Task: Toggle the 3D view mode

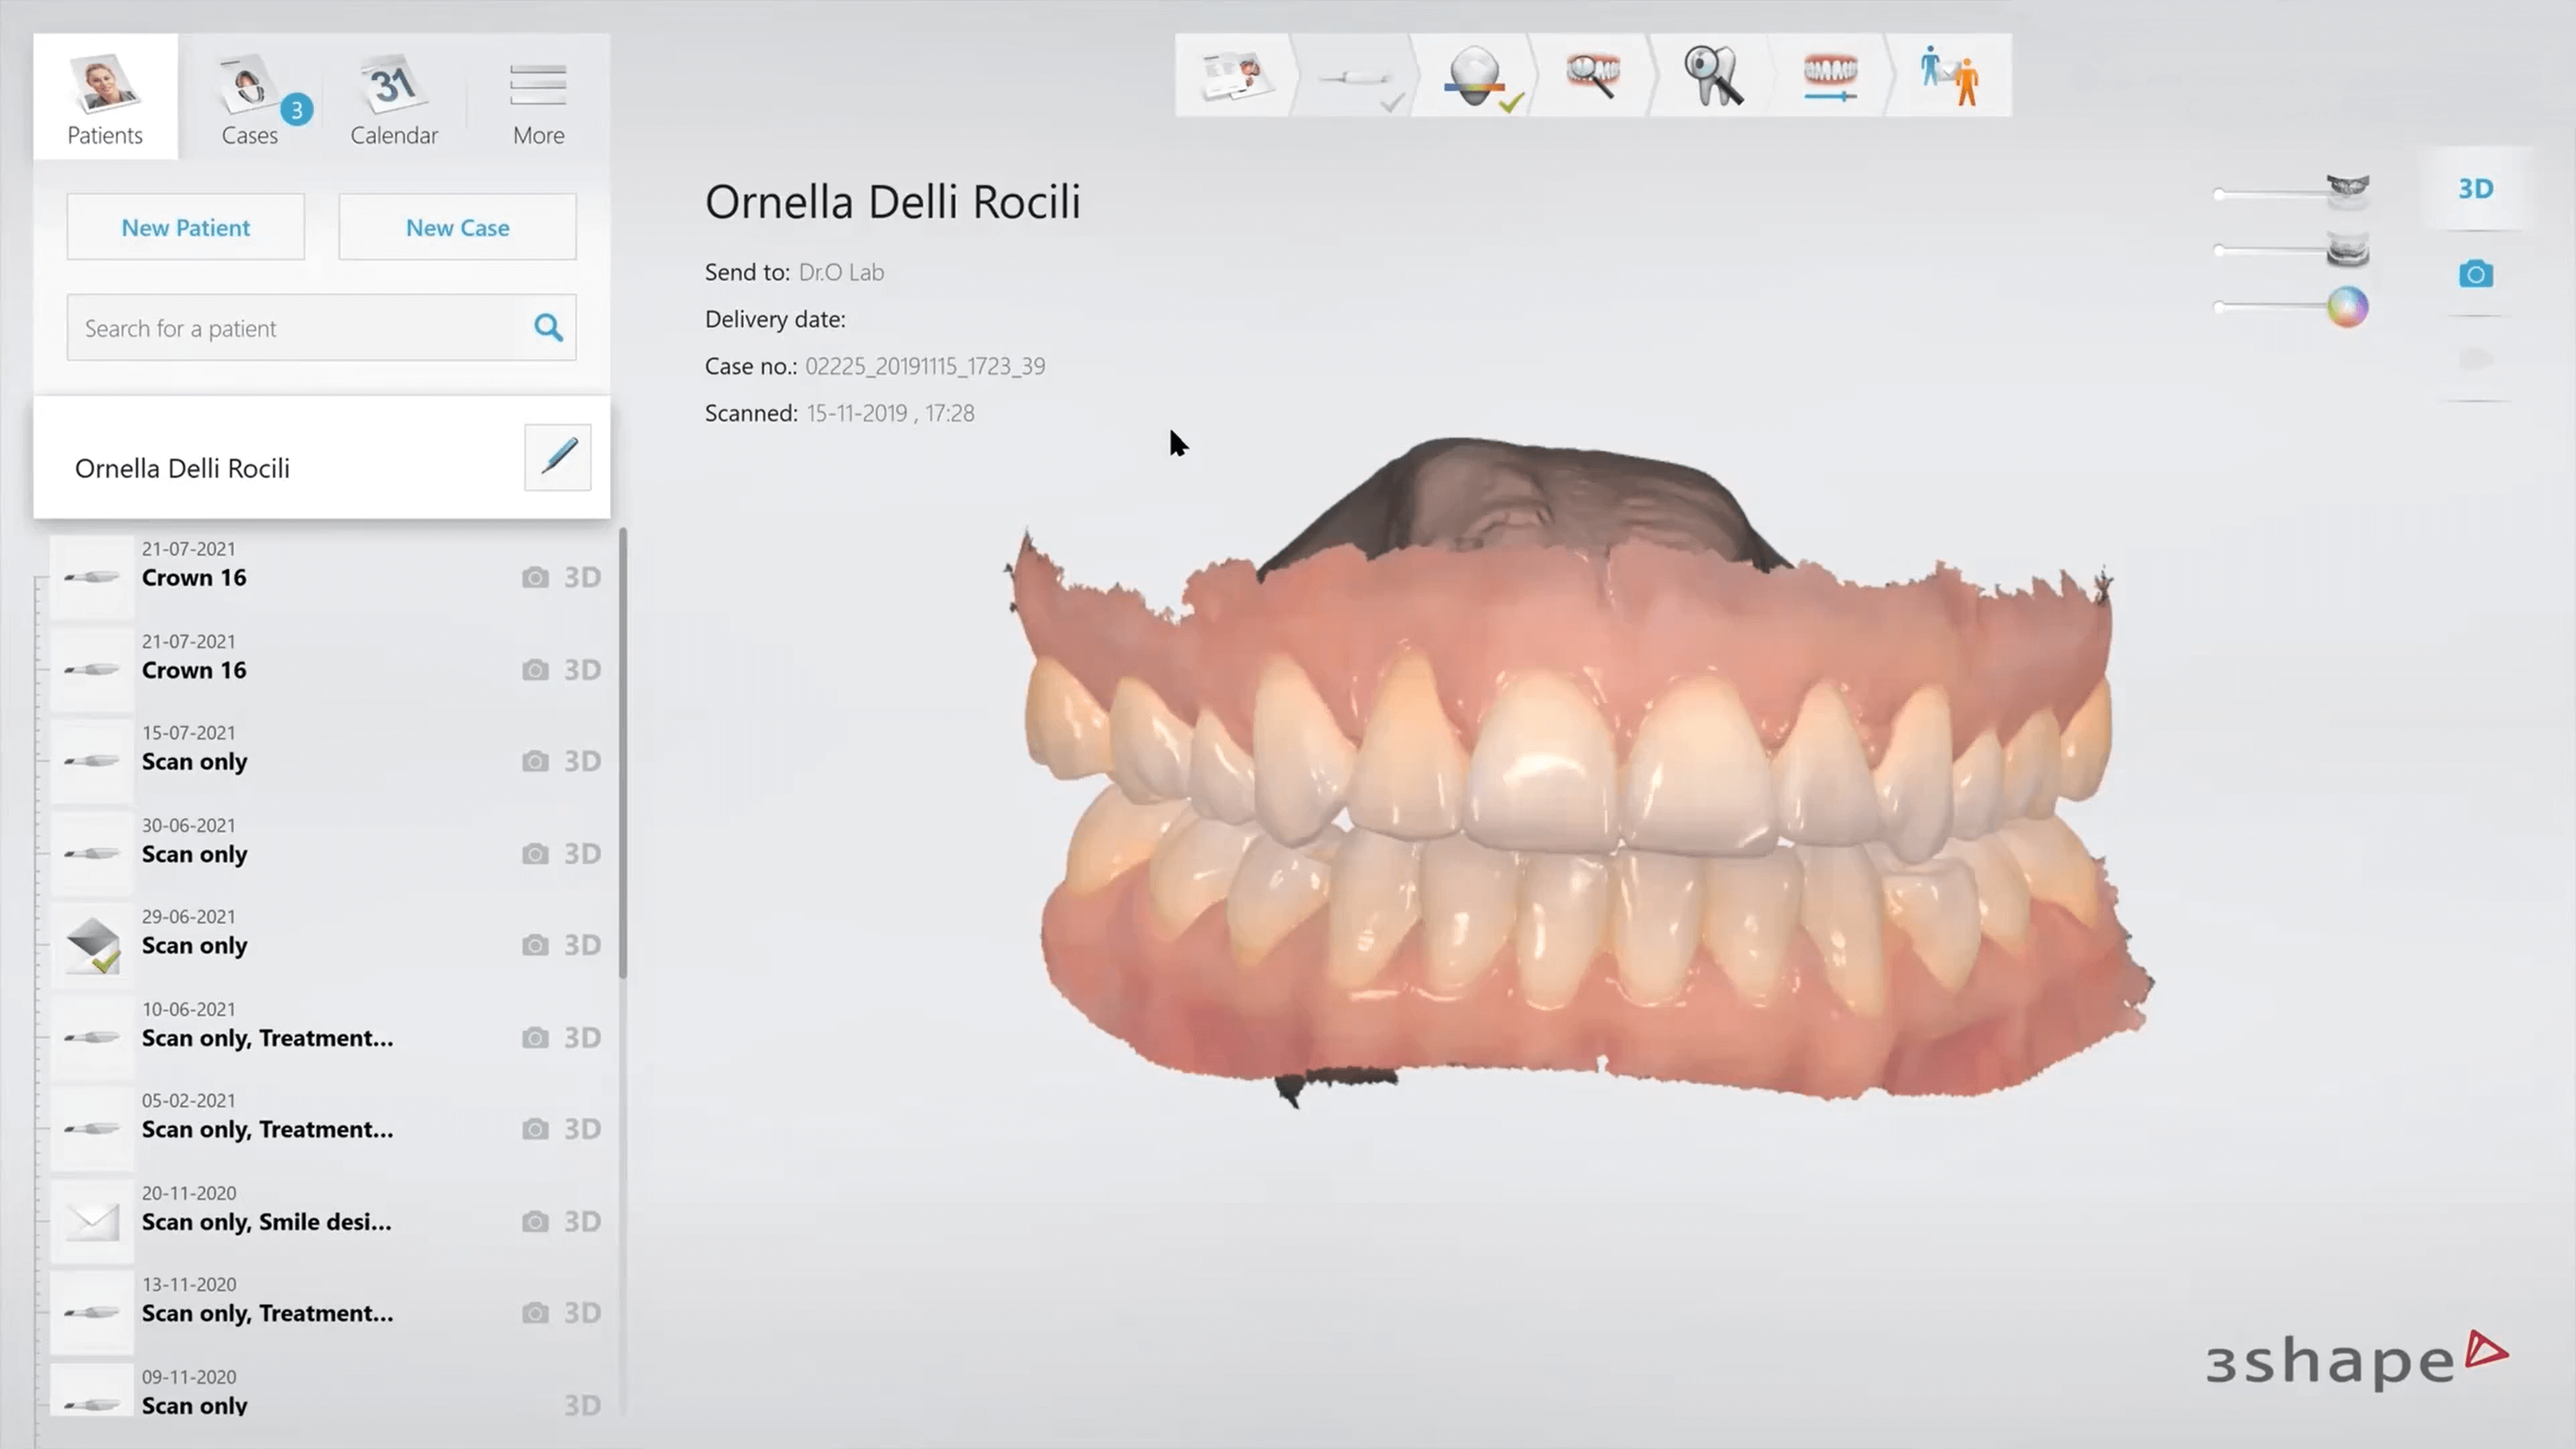Action: (2475, 189)
